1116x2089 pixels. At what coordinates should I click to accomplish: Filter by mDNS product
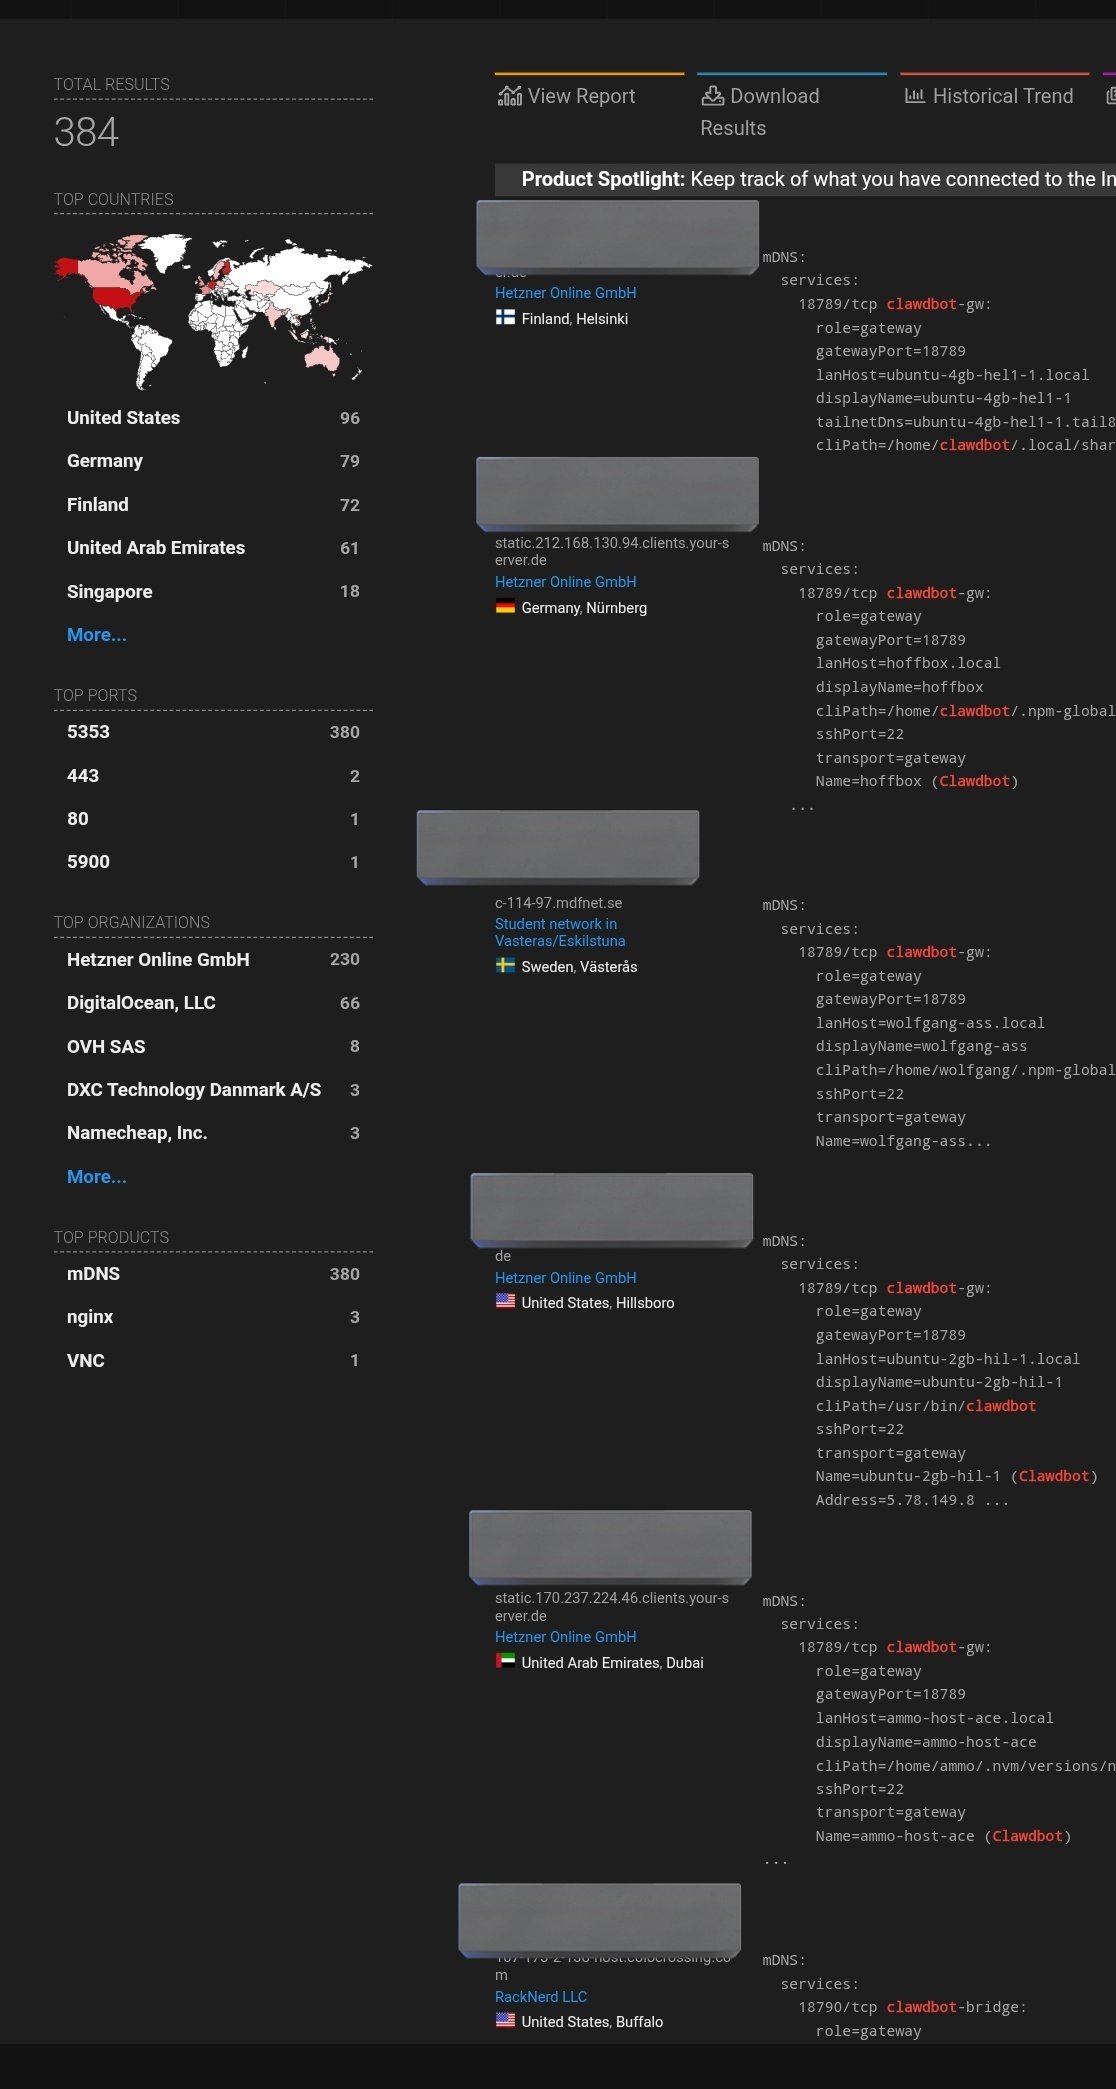click(x=93, y=1274)
